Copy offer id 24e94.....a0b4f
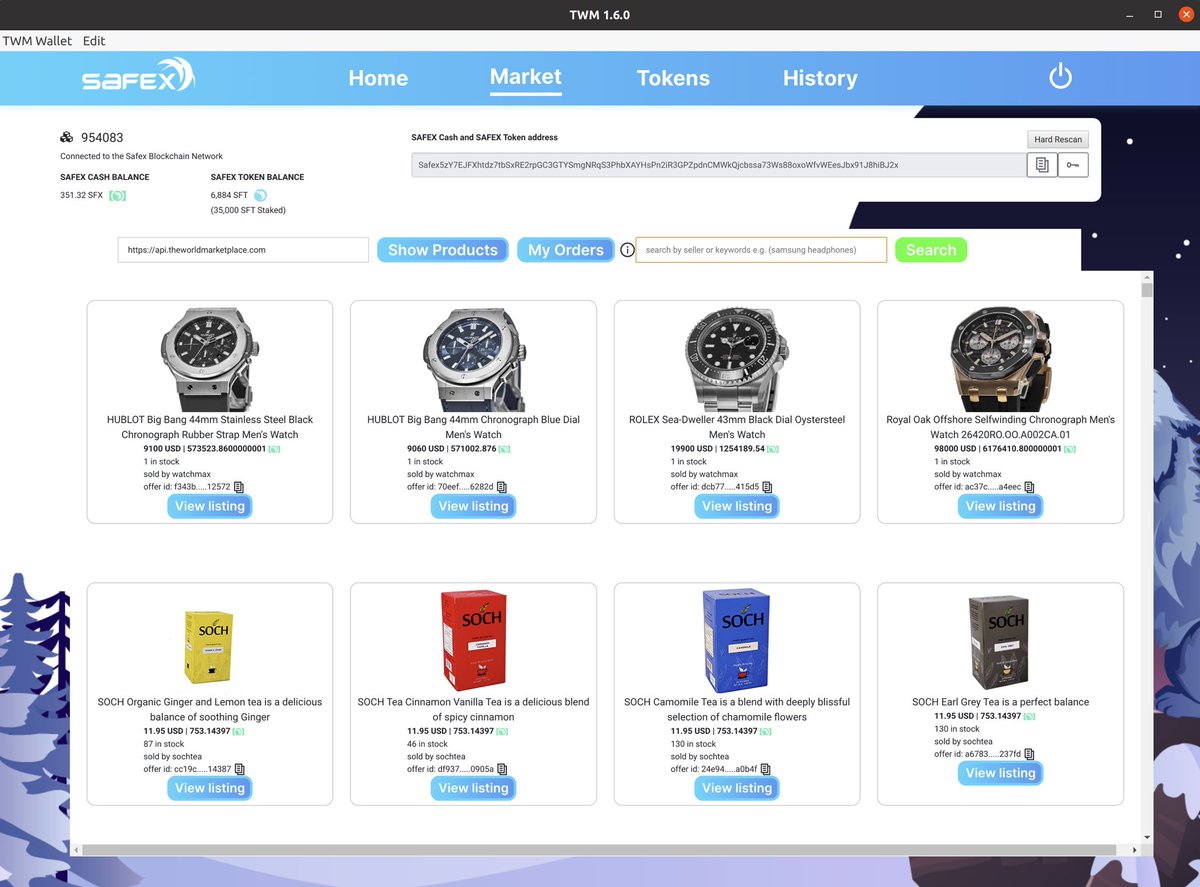This screenshot has width=1200, height=887. pyautogui.click(x=765, y=769)
